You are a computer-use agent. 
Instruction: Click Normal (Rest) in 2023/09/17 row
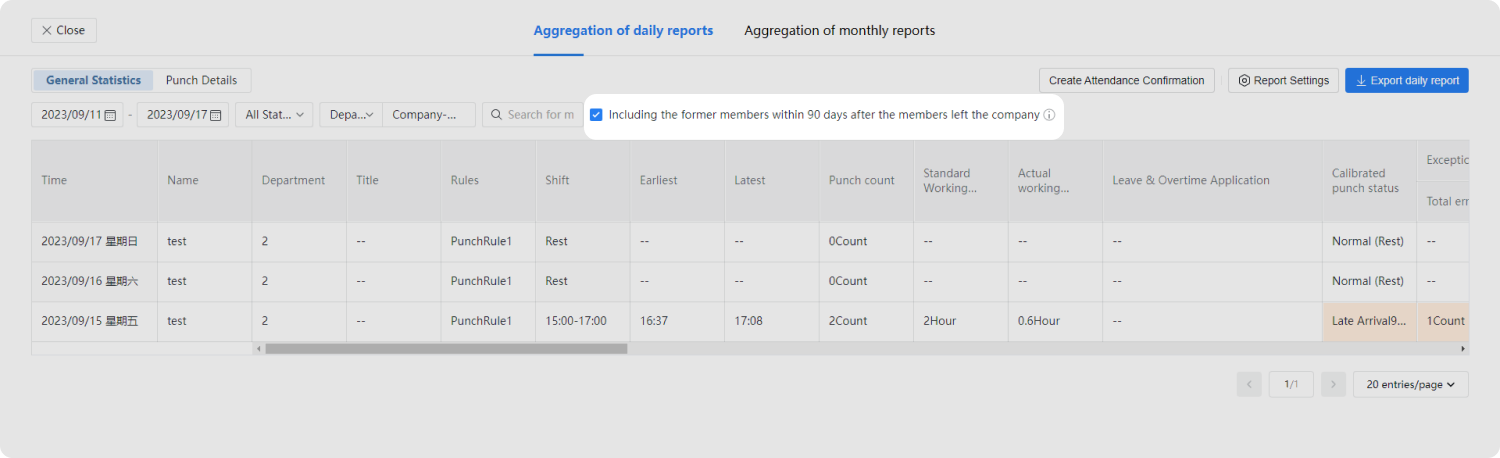click(x=1368, y=242)
